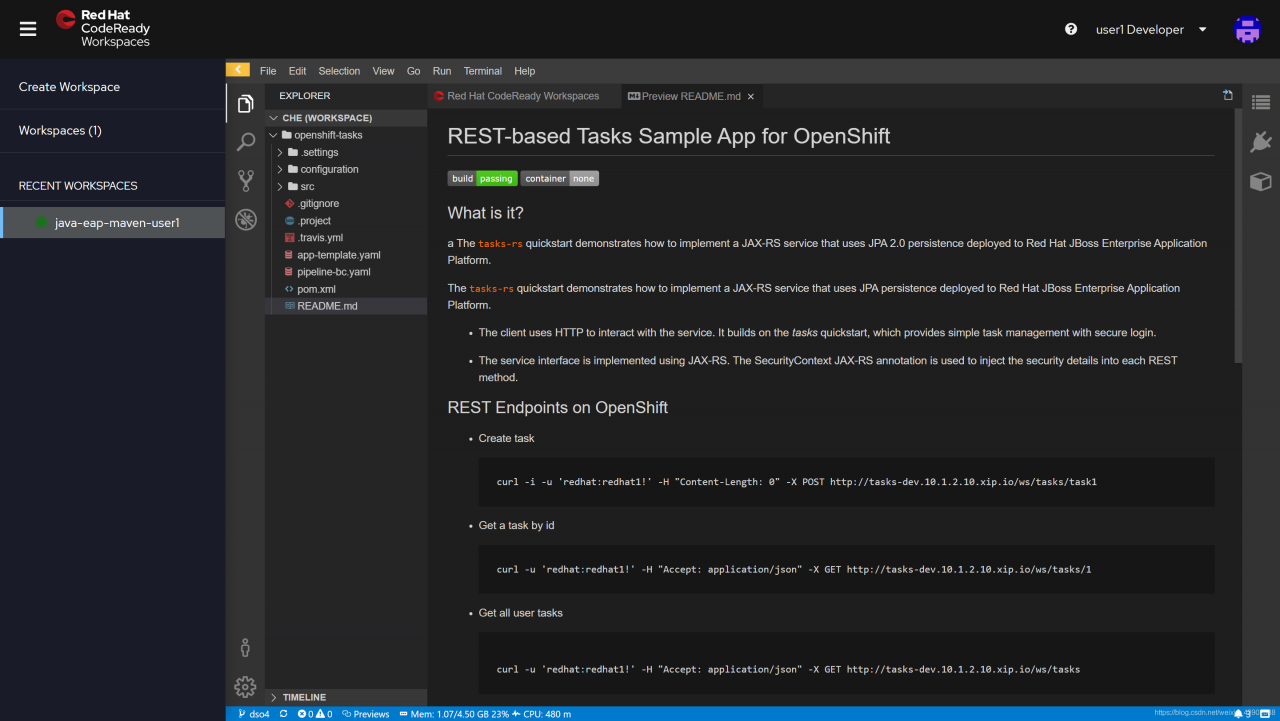The width and height of the screenshot is (1280, 721).
Task: Open the Run menu
Action: [442, 71]
